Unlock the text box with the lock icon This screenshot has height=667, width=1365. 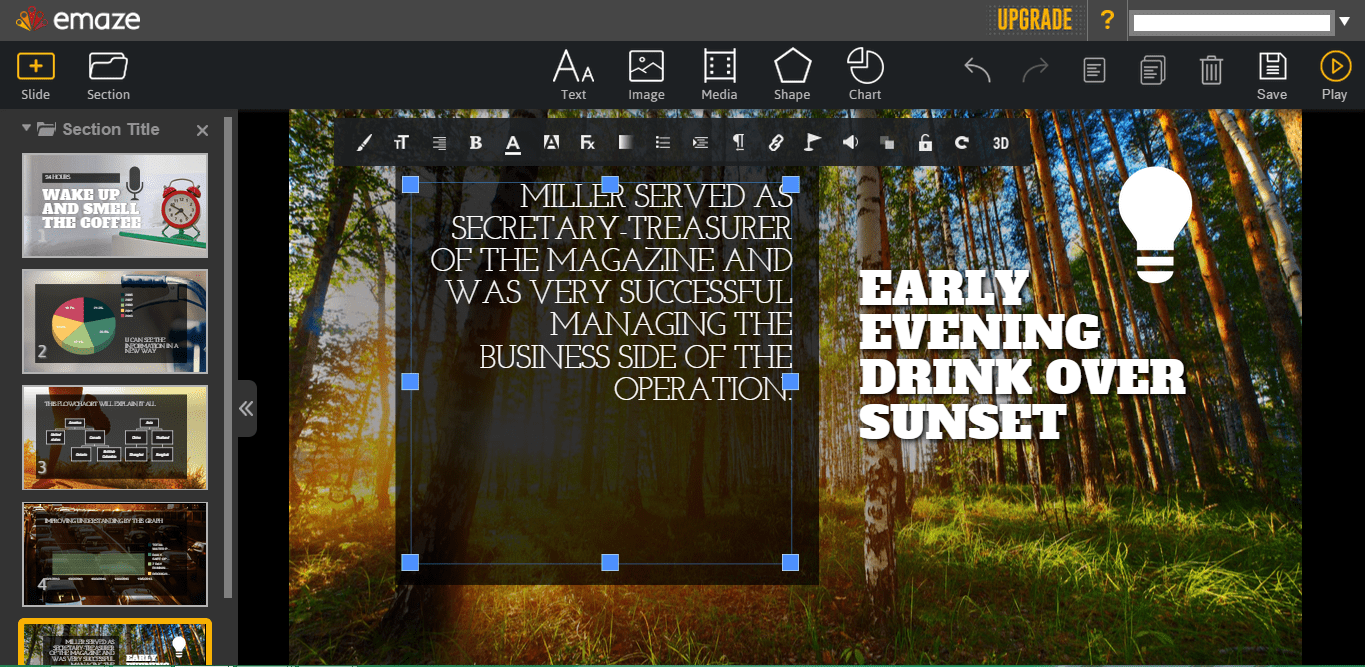[x=925, y=142]
